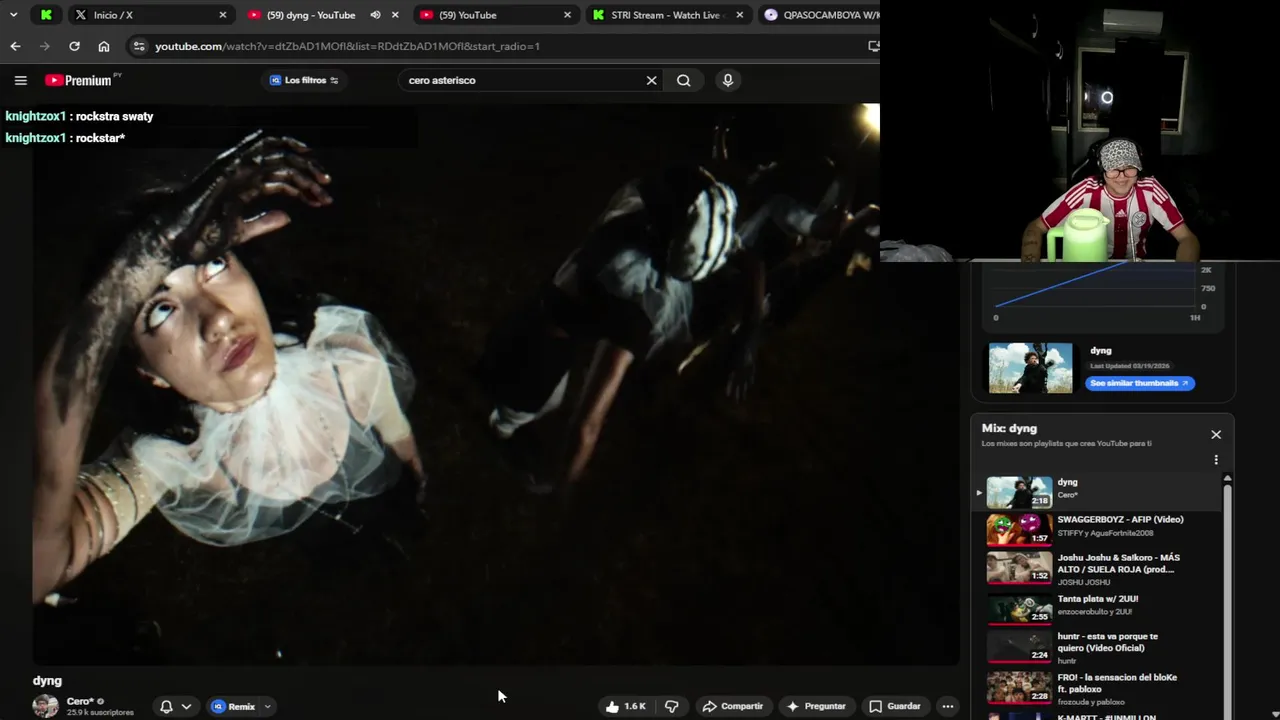Click scrollbar up arrow in mix list

1227,479
